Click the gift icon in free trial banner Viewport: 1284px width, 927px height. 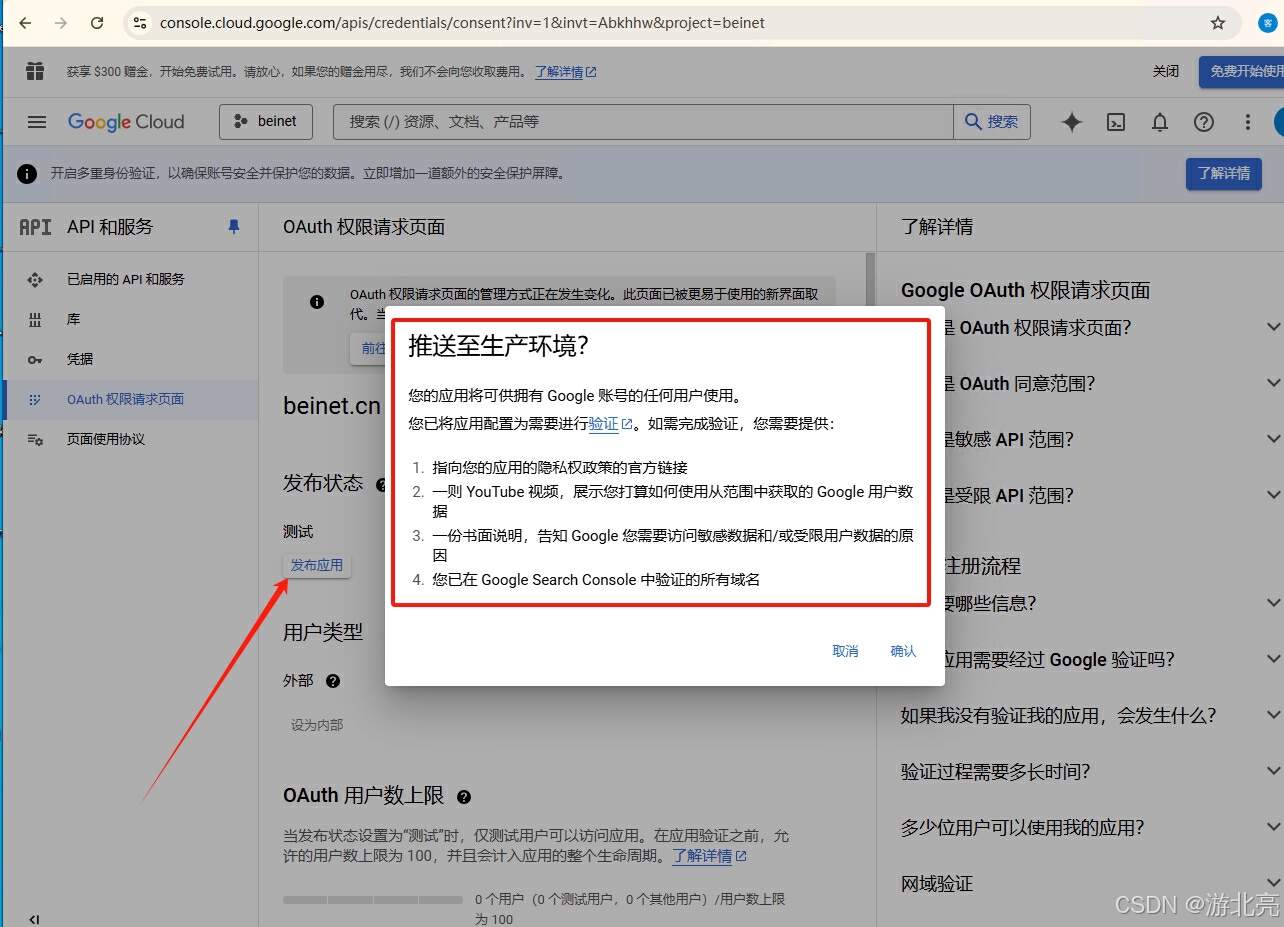click(x=35, y=71)
